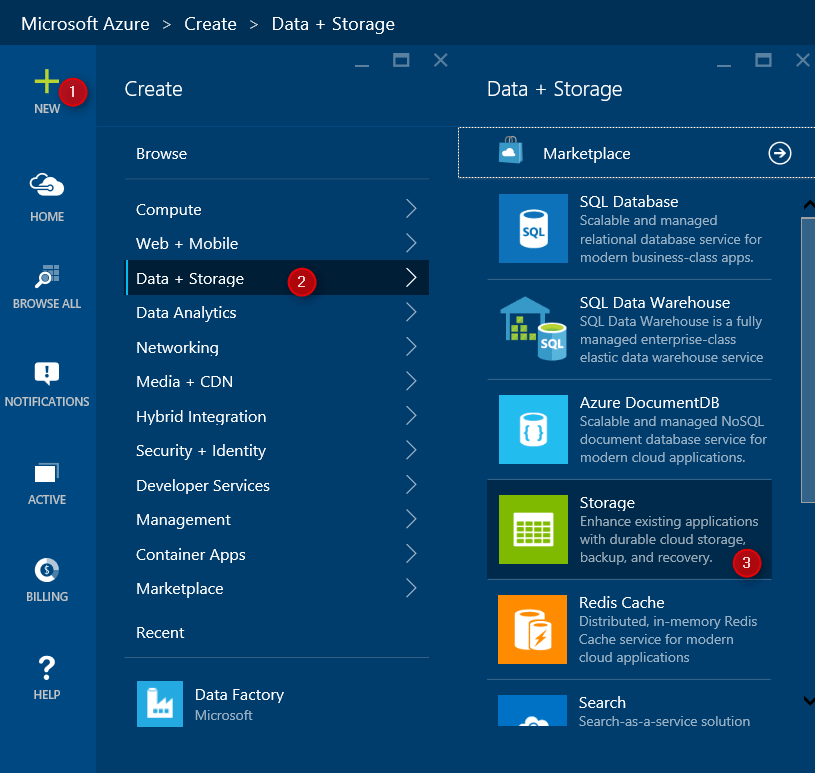Click the green plus NEW icon
The width and height of the screenshot is (815, 773).
[x=47, y=82]
